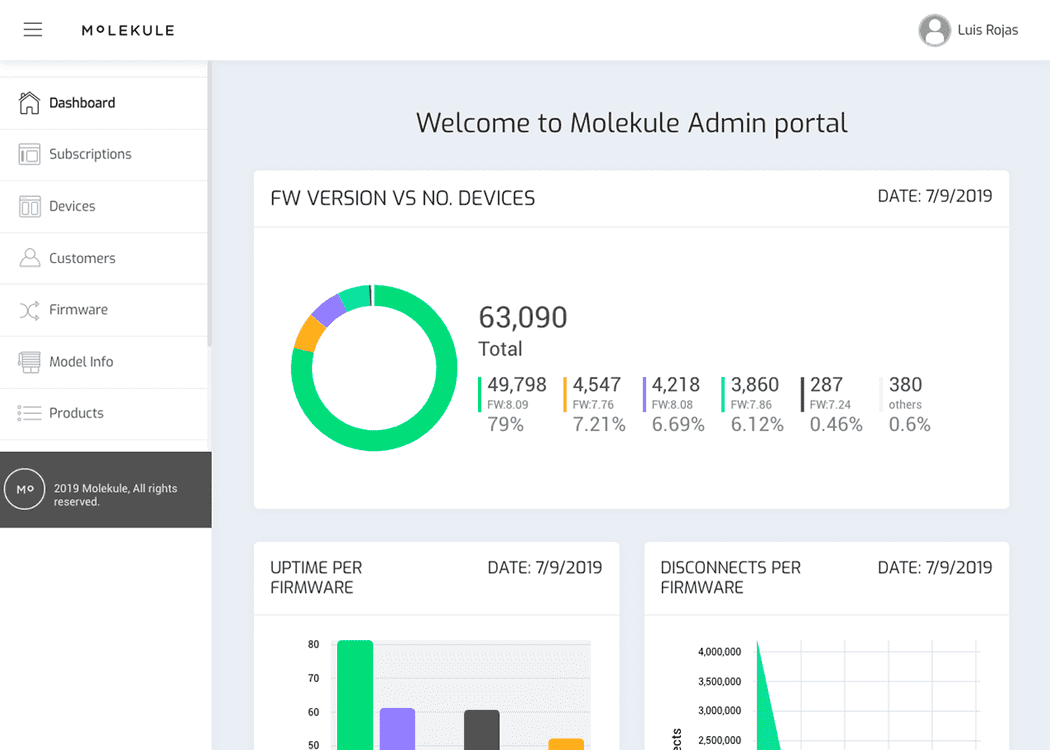Screen dimensions: 1050x750
Task: Click the purple donut chart segment
Action: point(327,310)
